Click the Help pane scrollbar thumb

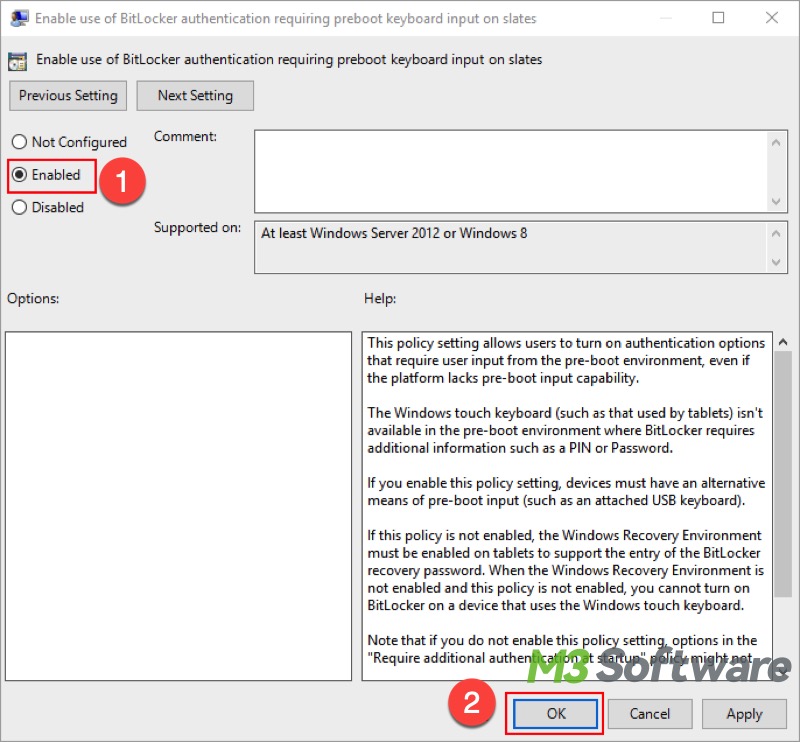tap(783, 474)
